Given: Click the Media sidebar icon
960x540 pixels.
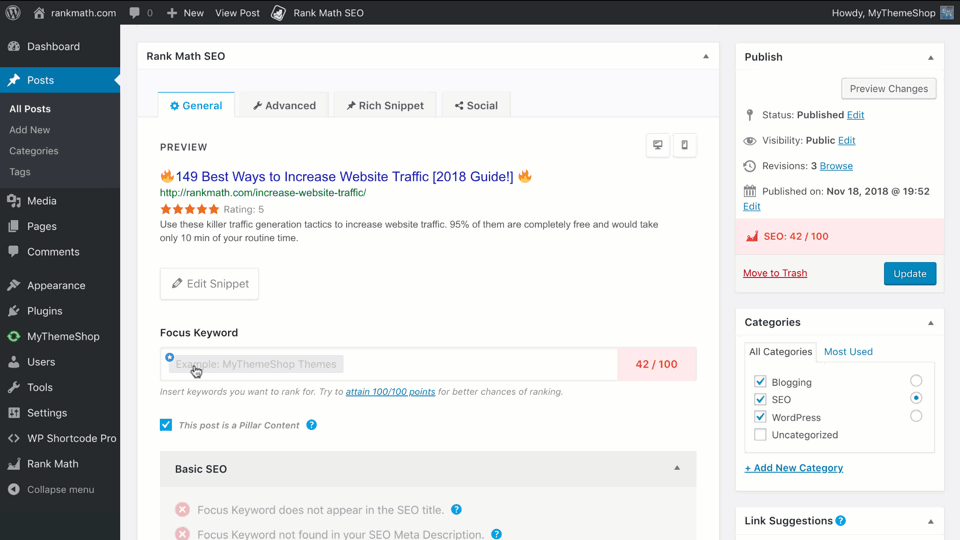Looking at the screenshot, I should coord(13,200).
